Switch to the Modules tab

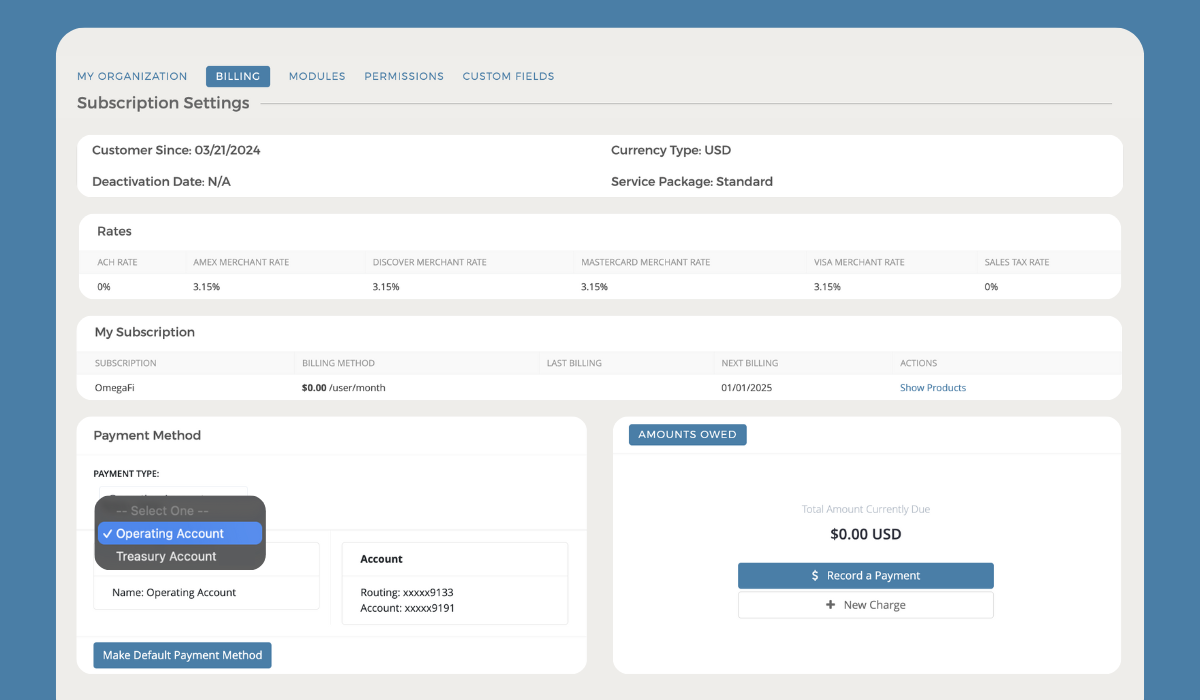pos(317,76)
